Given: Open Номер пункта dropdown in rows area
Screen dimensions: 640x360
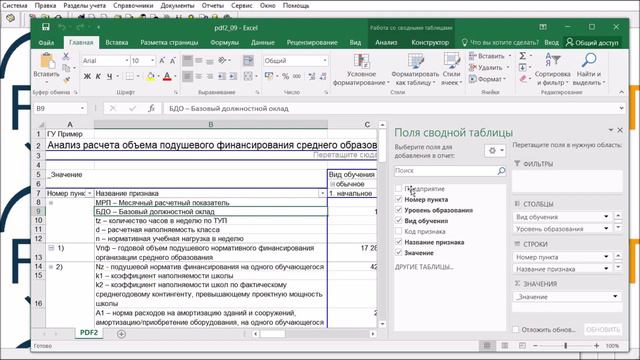Looking at the screenshot, I should (x=606, y=257).
